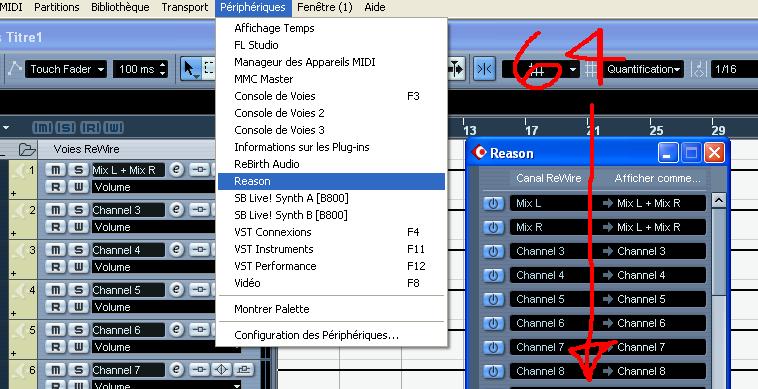Select the arrow object selection tool
This screenshot has height=389, width=758.
pos(190,69)
